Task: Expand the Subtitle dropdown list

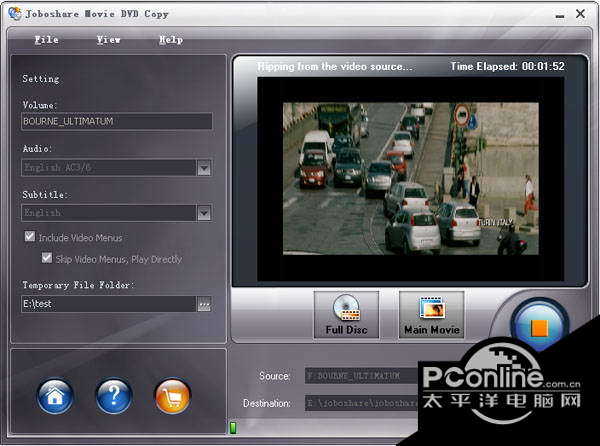Action: (x=204, y=213)
